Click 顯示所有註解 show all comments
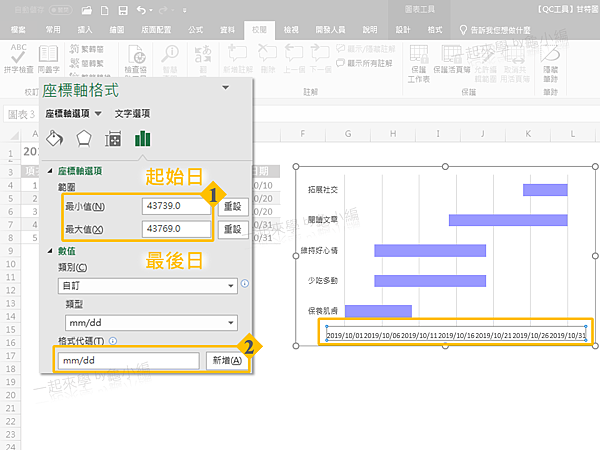The image size is (600, 450). (x=364, y=63)
